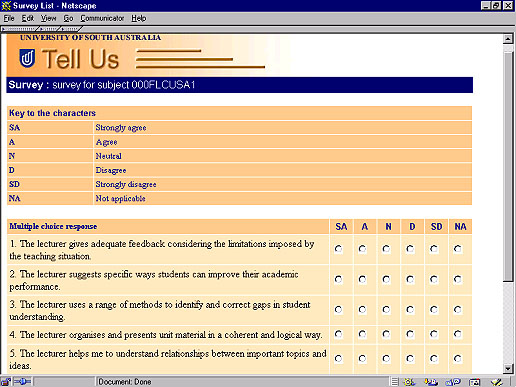Click the vertical scrollbar down arrow
This screenshot has width=516, height=387.
tap(508, 368)
